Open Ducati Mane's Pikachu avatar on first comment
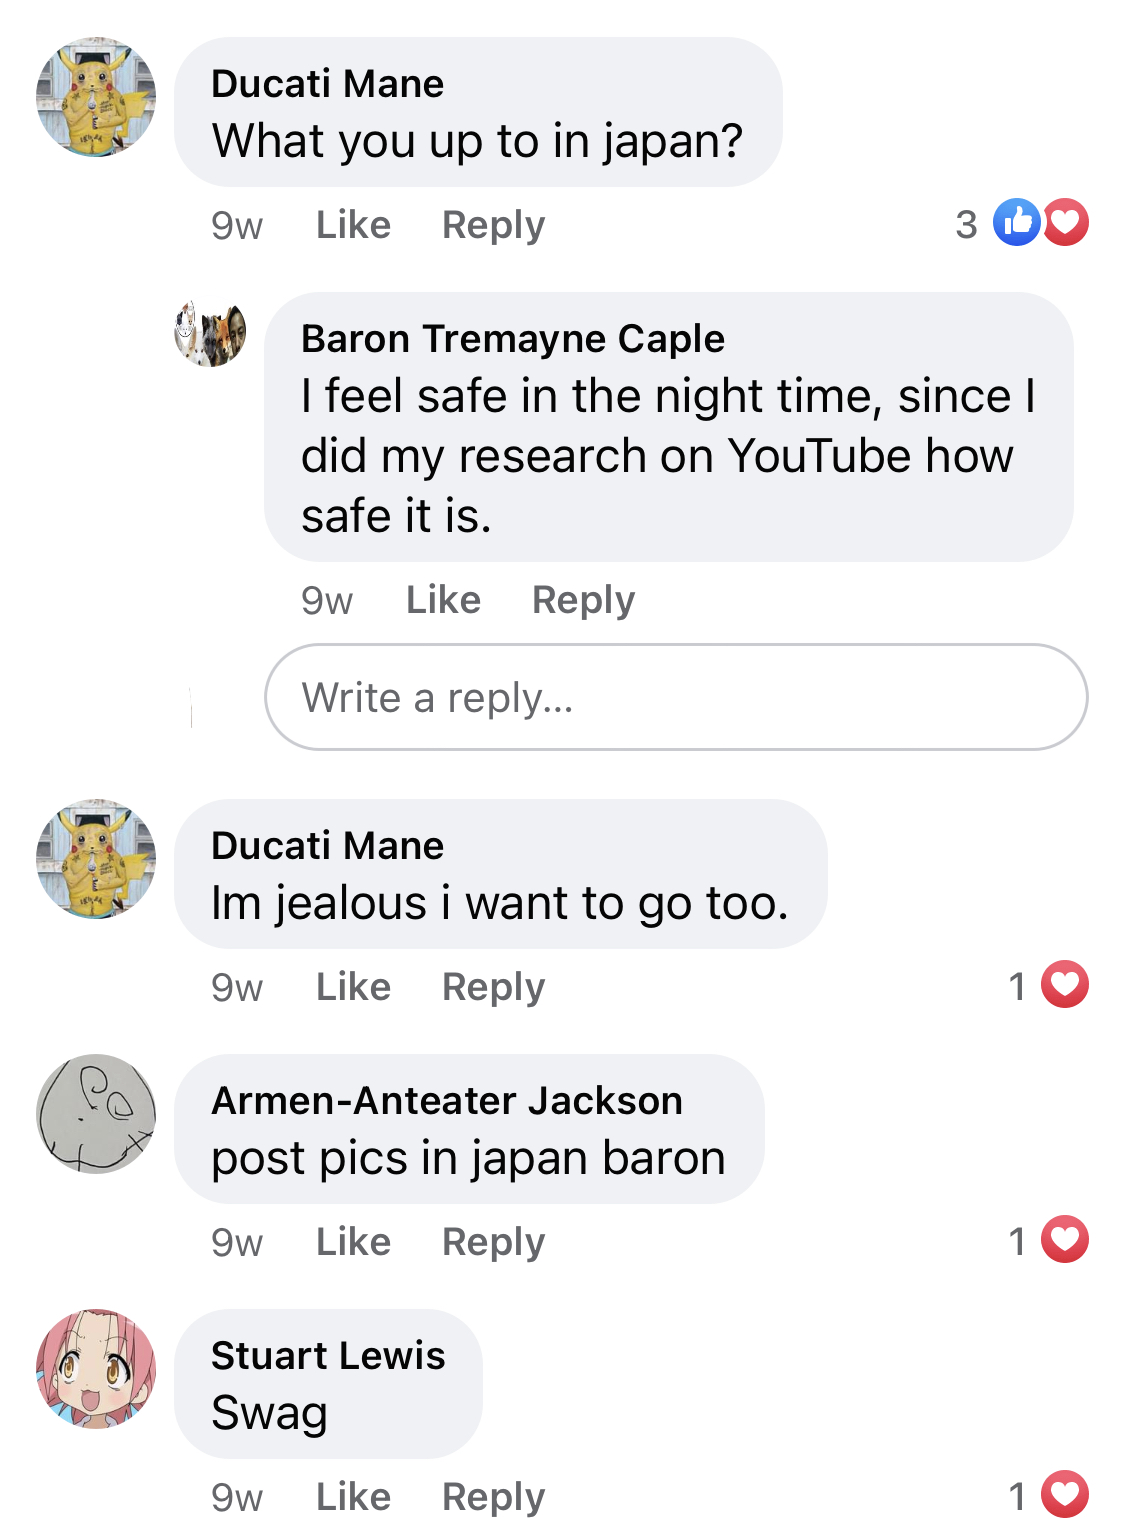This screenshot has width=1124, height=1519. 96,97
